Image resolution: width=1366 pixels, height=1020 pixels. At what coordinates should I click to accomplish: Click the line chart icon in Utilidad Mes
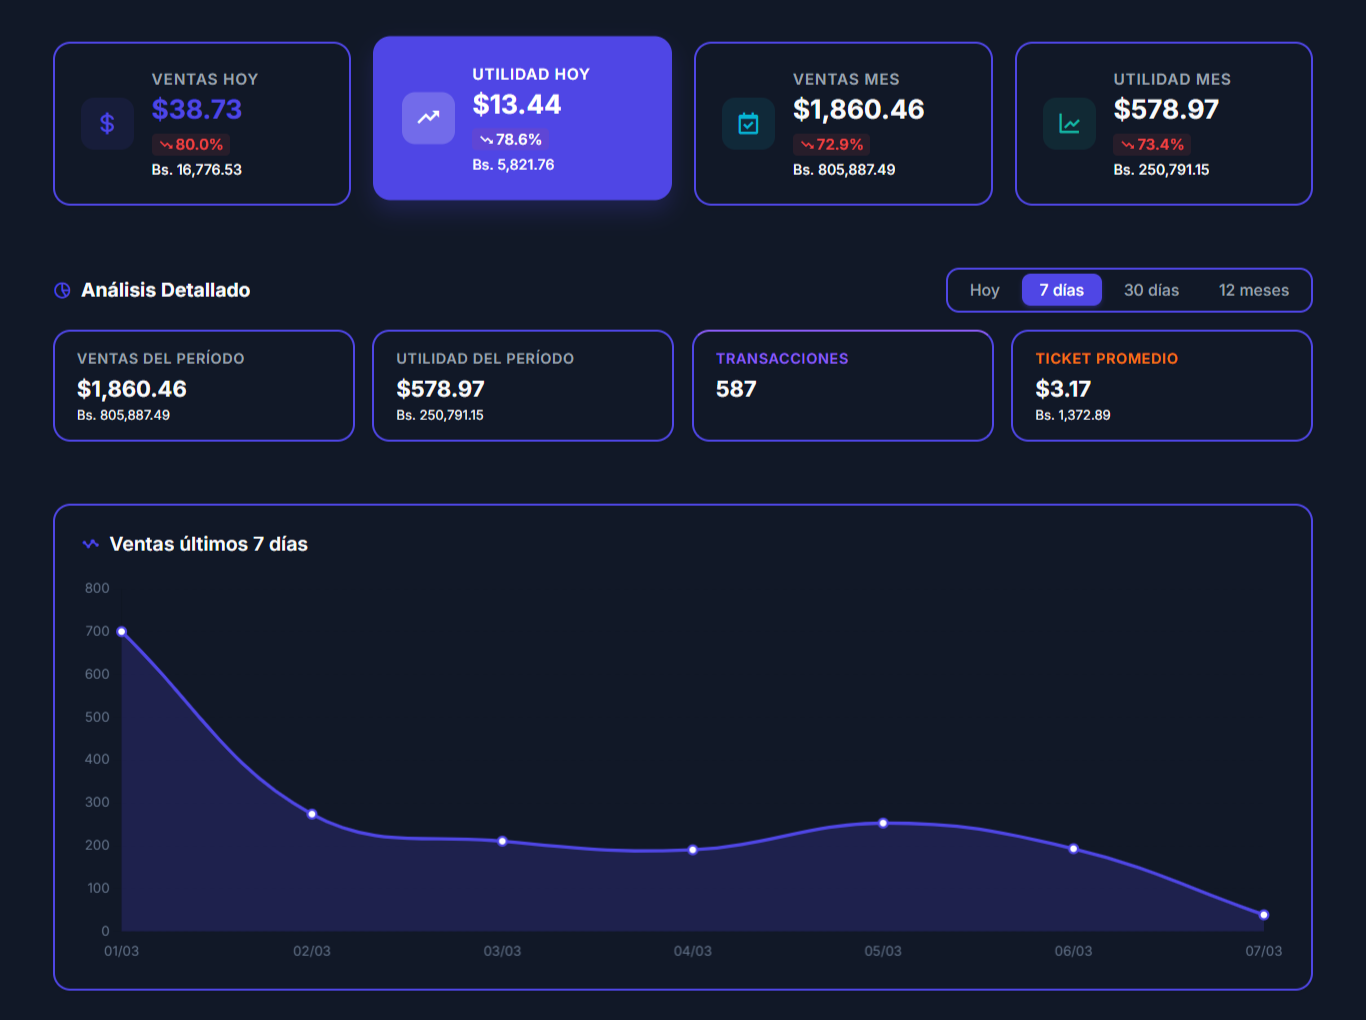tap(1069, 124)
